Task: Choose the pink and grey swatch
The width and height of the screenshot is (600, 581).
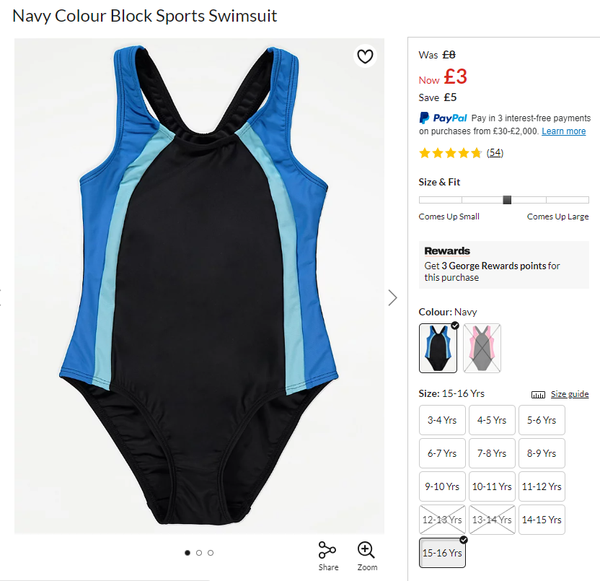Action: pos(482,348)
